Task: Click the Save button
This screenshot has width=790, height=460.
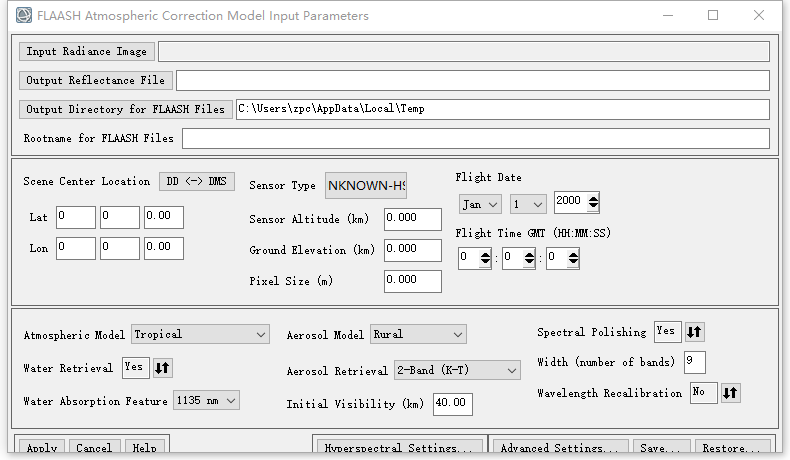Action: (x=660, y=447)
